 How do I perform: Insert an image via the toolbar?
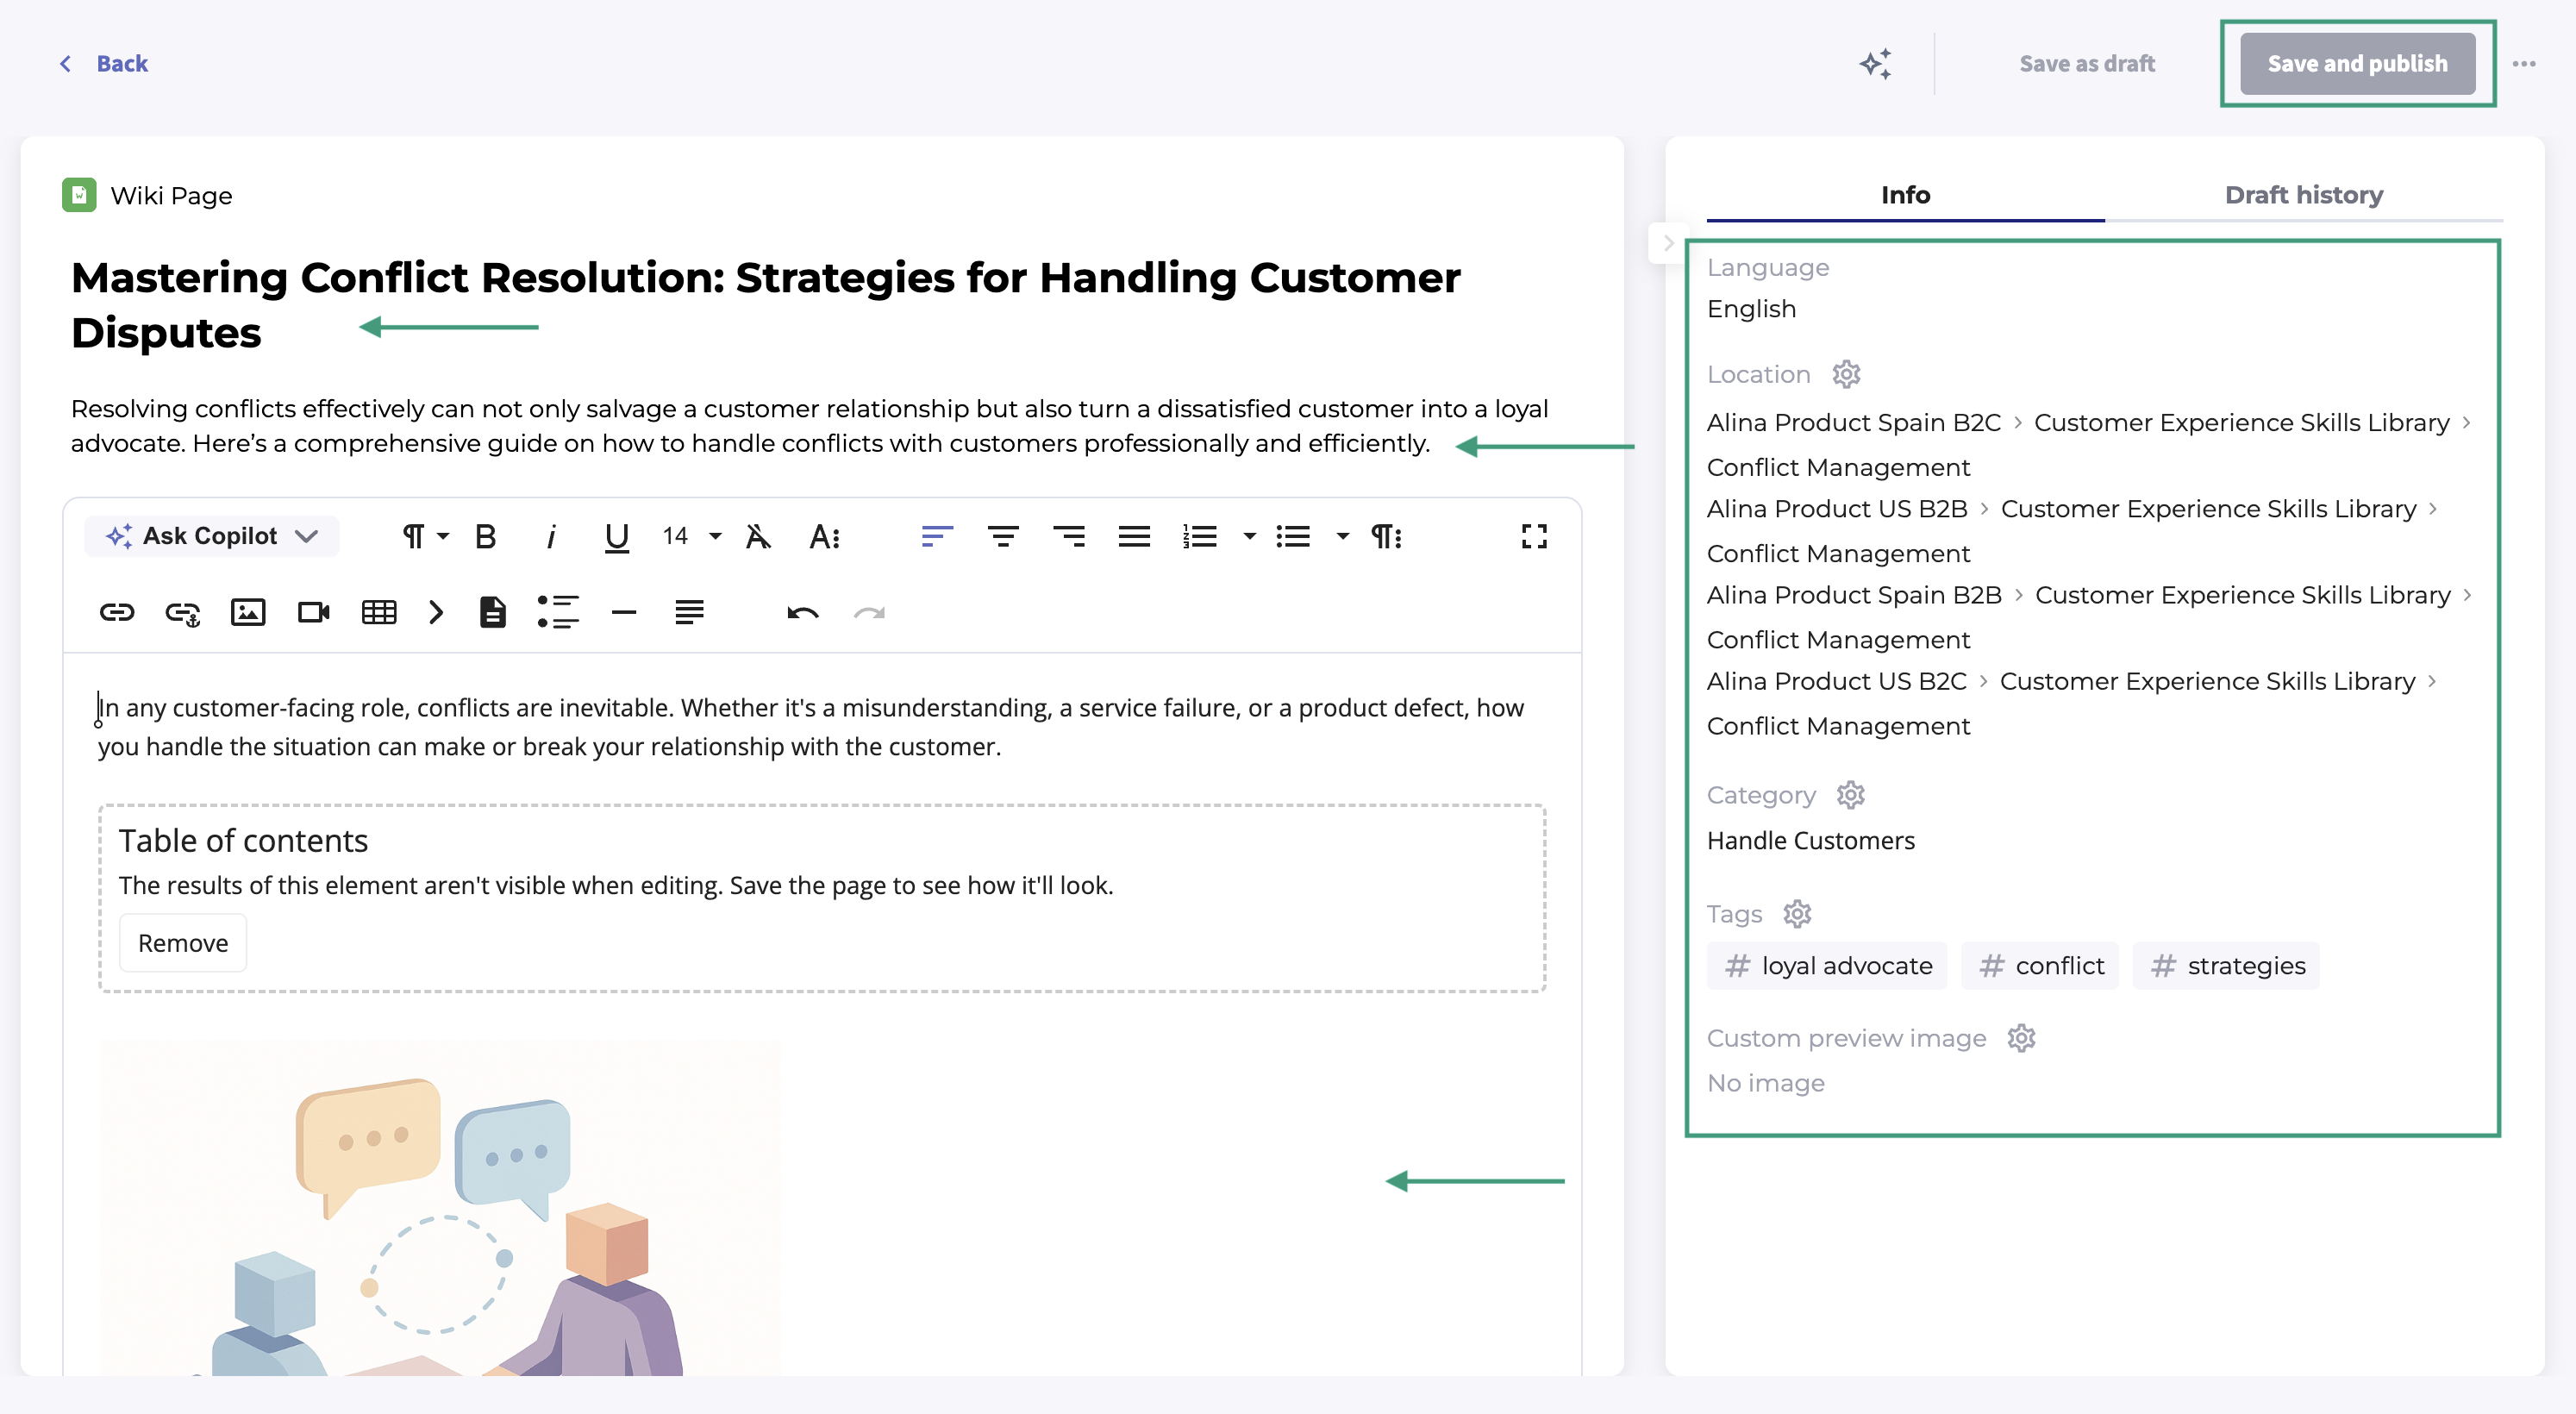pos(247,612)
